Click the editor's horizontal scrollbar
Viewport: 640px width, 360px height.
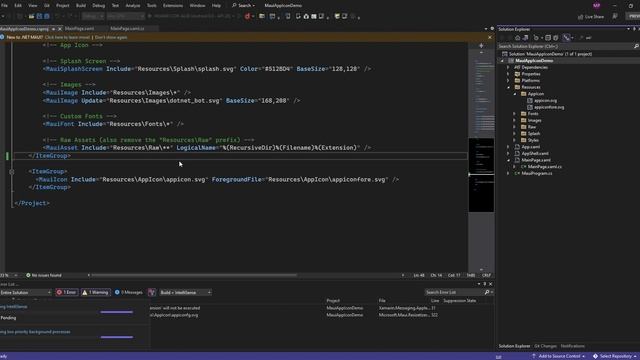[194, 276]
